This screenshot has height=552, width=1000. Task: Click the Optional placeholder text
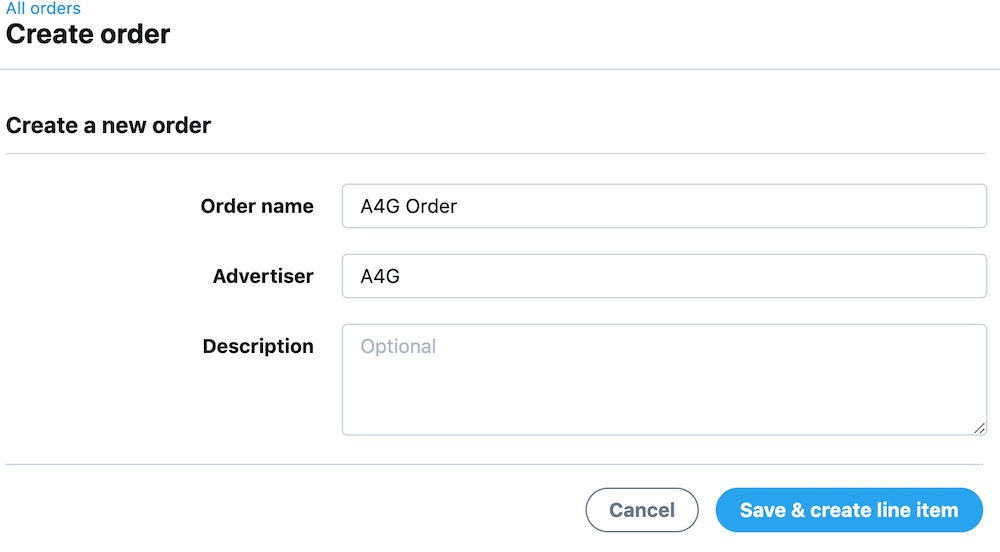(398, 347)
